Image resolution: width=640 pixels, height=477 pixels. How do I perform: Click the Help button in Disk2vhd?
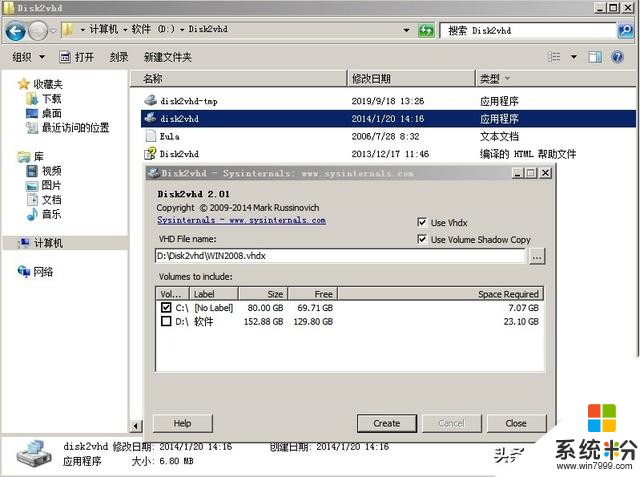182,423
